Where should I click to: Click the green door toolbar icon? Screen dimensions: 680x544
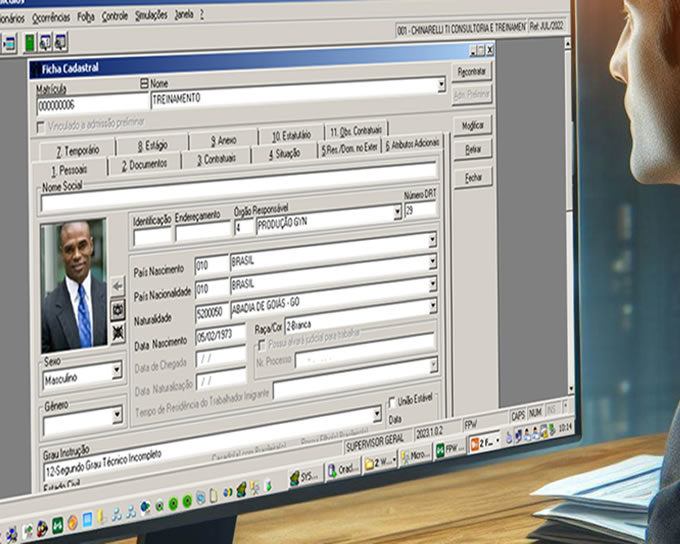(29, 43)
